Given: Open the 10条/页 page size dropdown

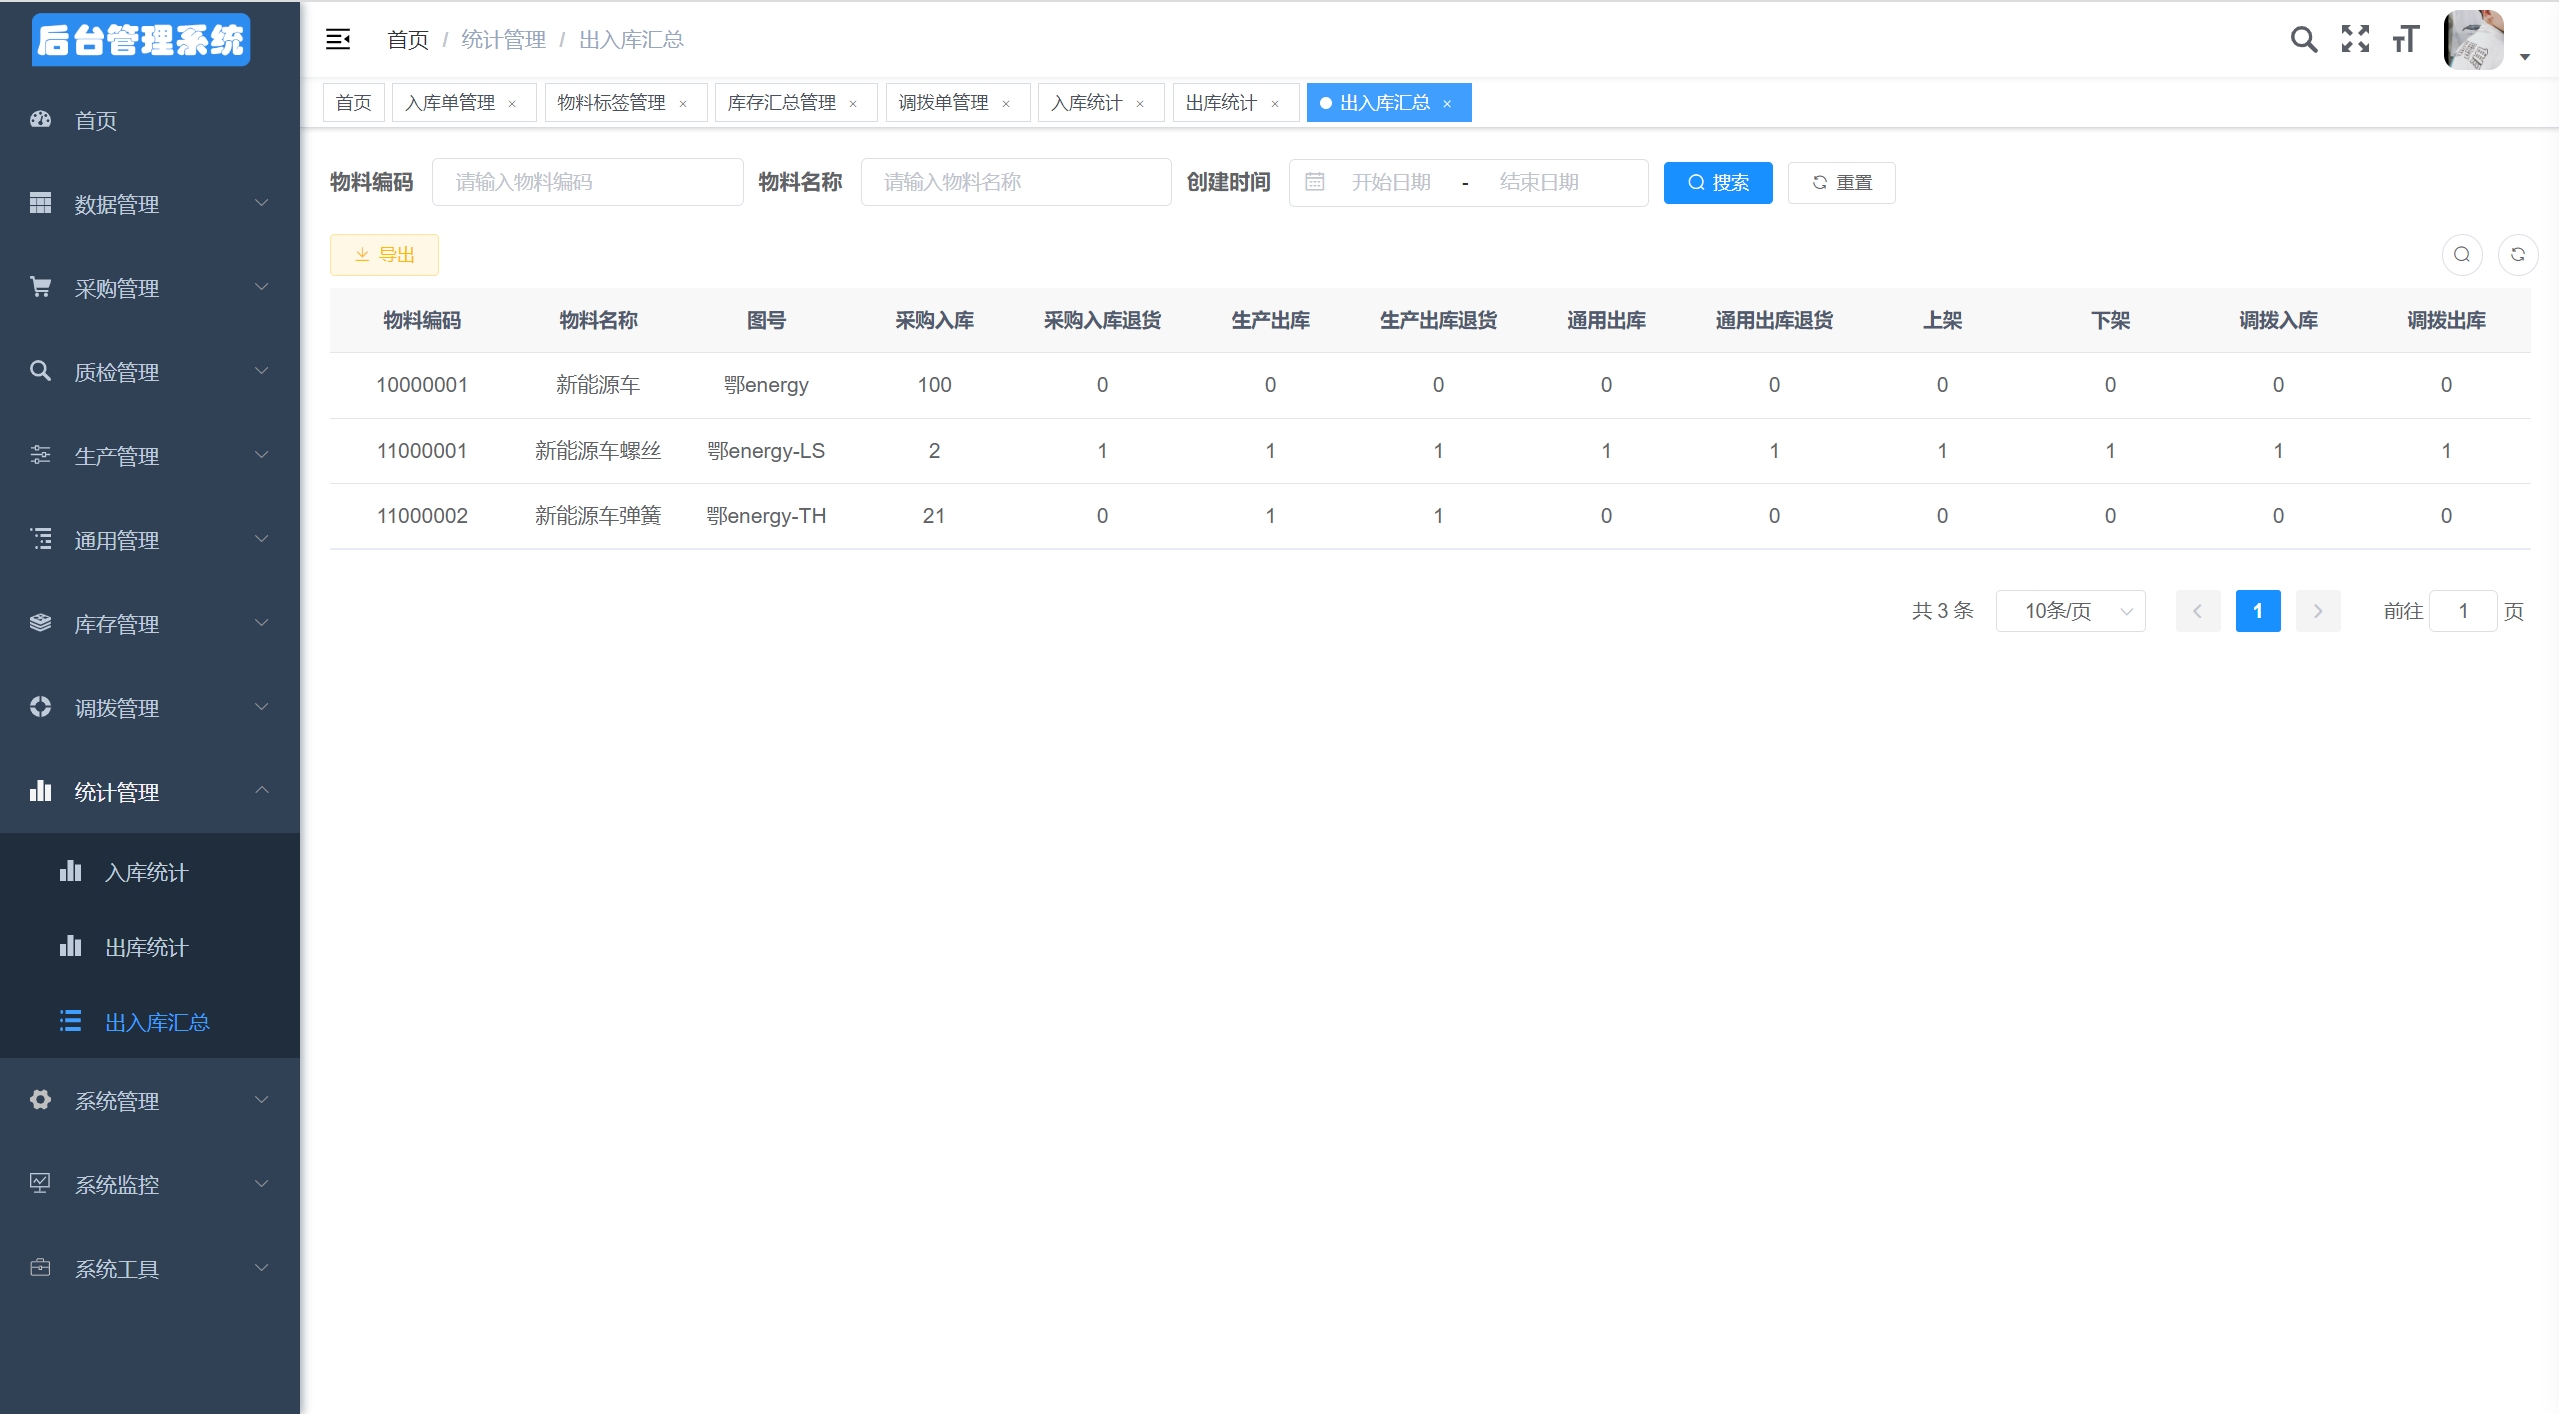Looking at the screenshot, I should click(2070, 611).
